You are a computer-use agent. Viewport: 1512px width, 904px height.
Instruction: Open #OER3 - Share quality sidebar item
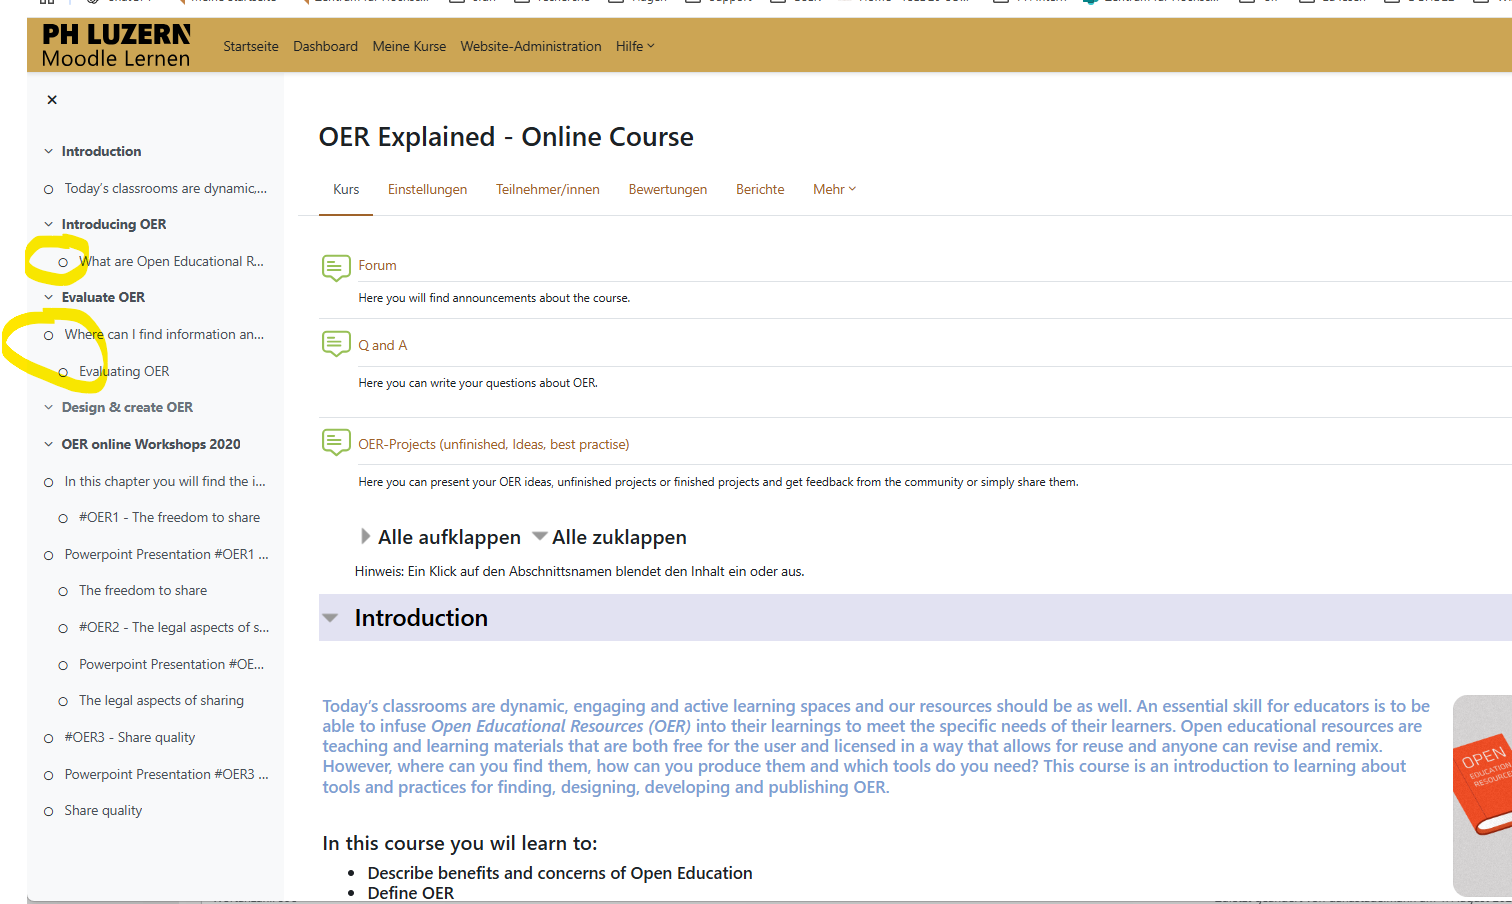point(129,737)
